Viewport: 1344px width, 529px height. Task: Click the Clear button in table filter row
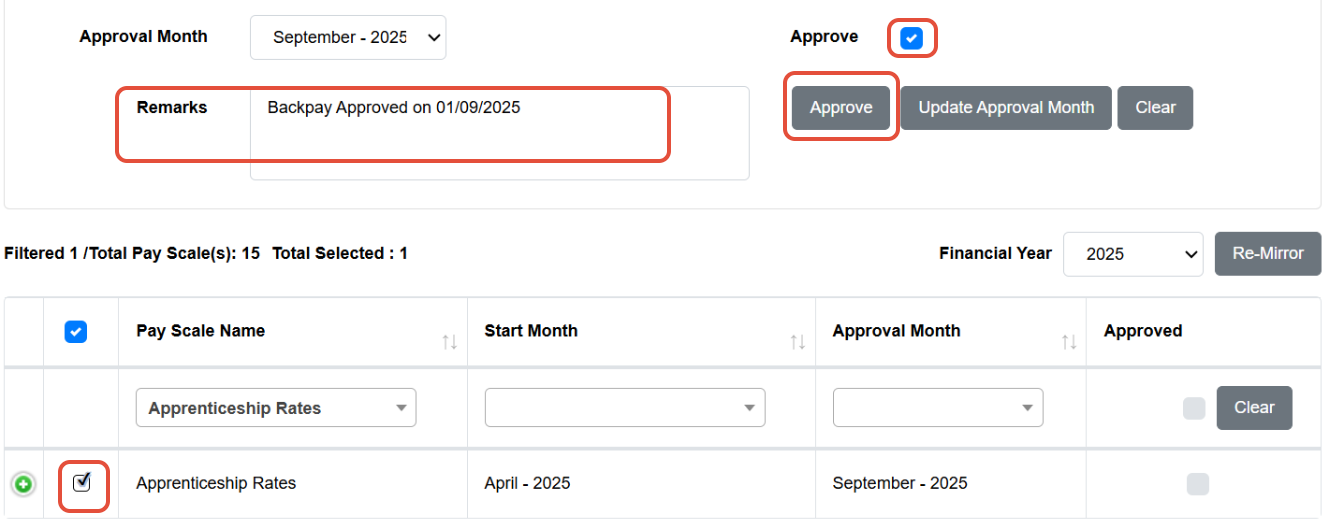coord(1254,408)
